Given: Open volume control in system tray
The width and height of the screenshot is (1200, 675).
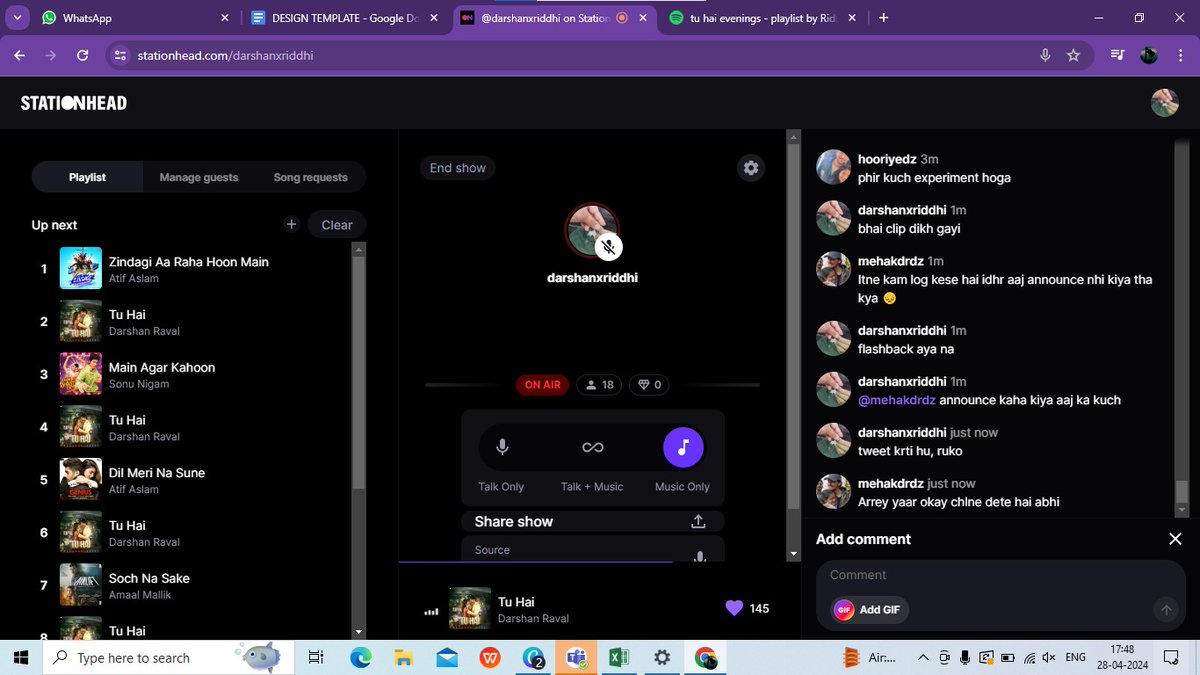Looking at the screenshot, I should pyautogui.click(x=1049, y=657).
